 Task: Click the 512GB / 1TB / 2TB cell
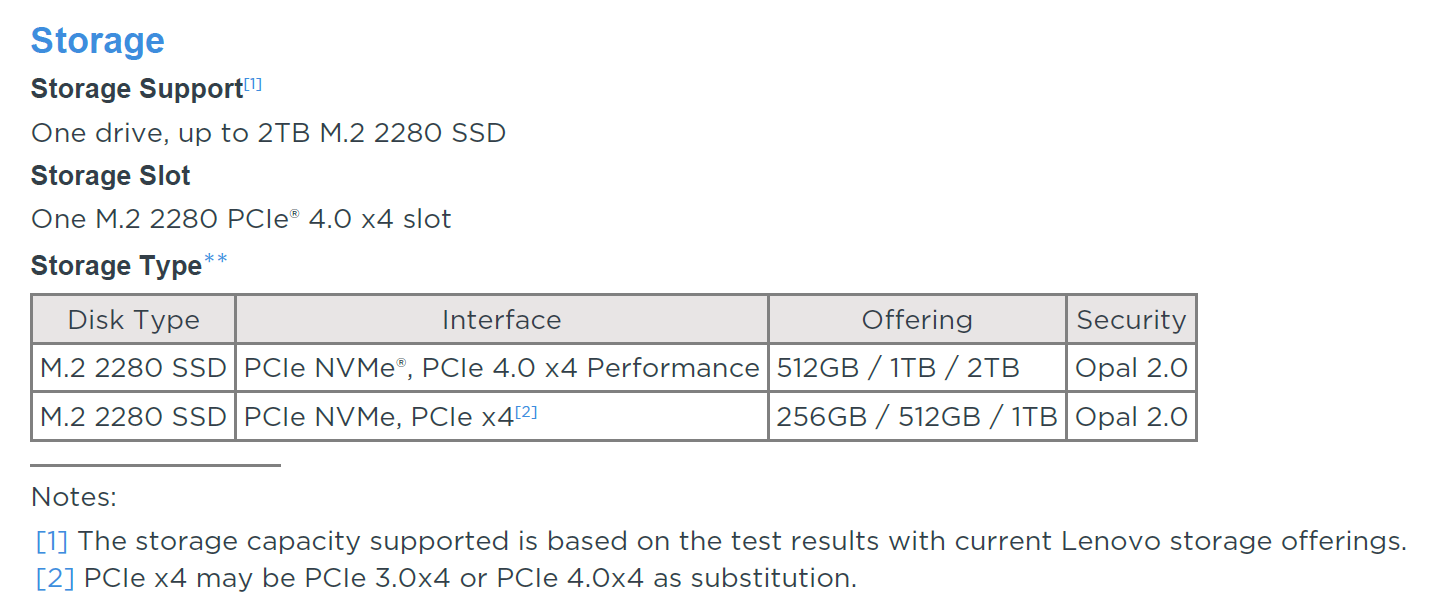917,368
